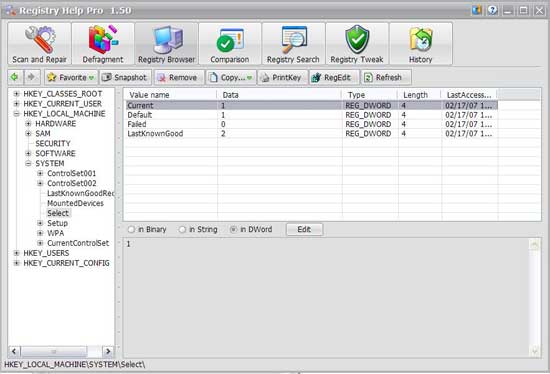This screenshot has width=550, height=374.
Task: Click the tree horizontal scrollbar thumb
Action: click(54, 351)
